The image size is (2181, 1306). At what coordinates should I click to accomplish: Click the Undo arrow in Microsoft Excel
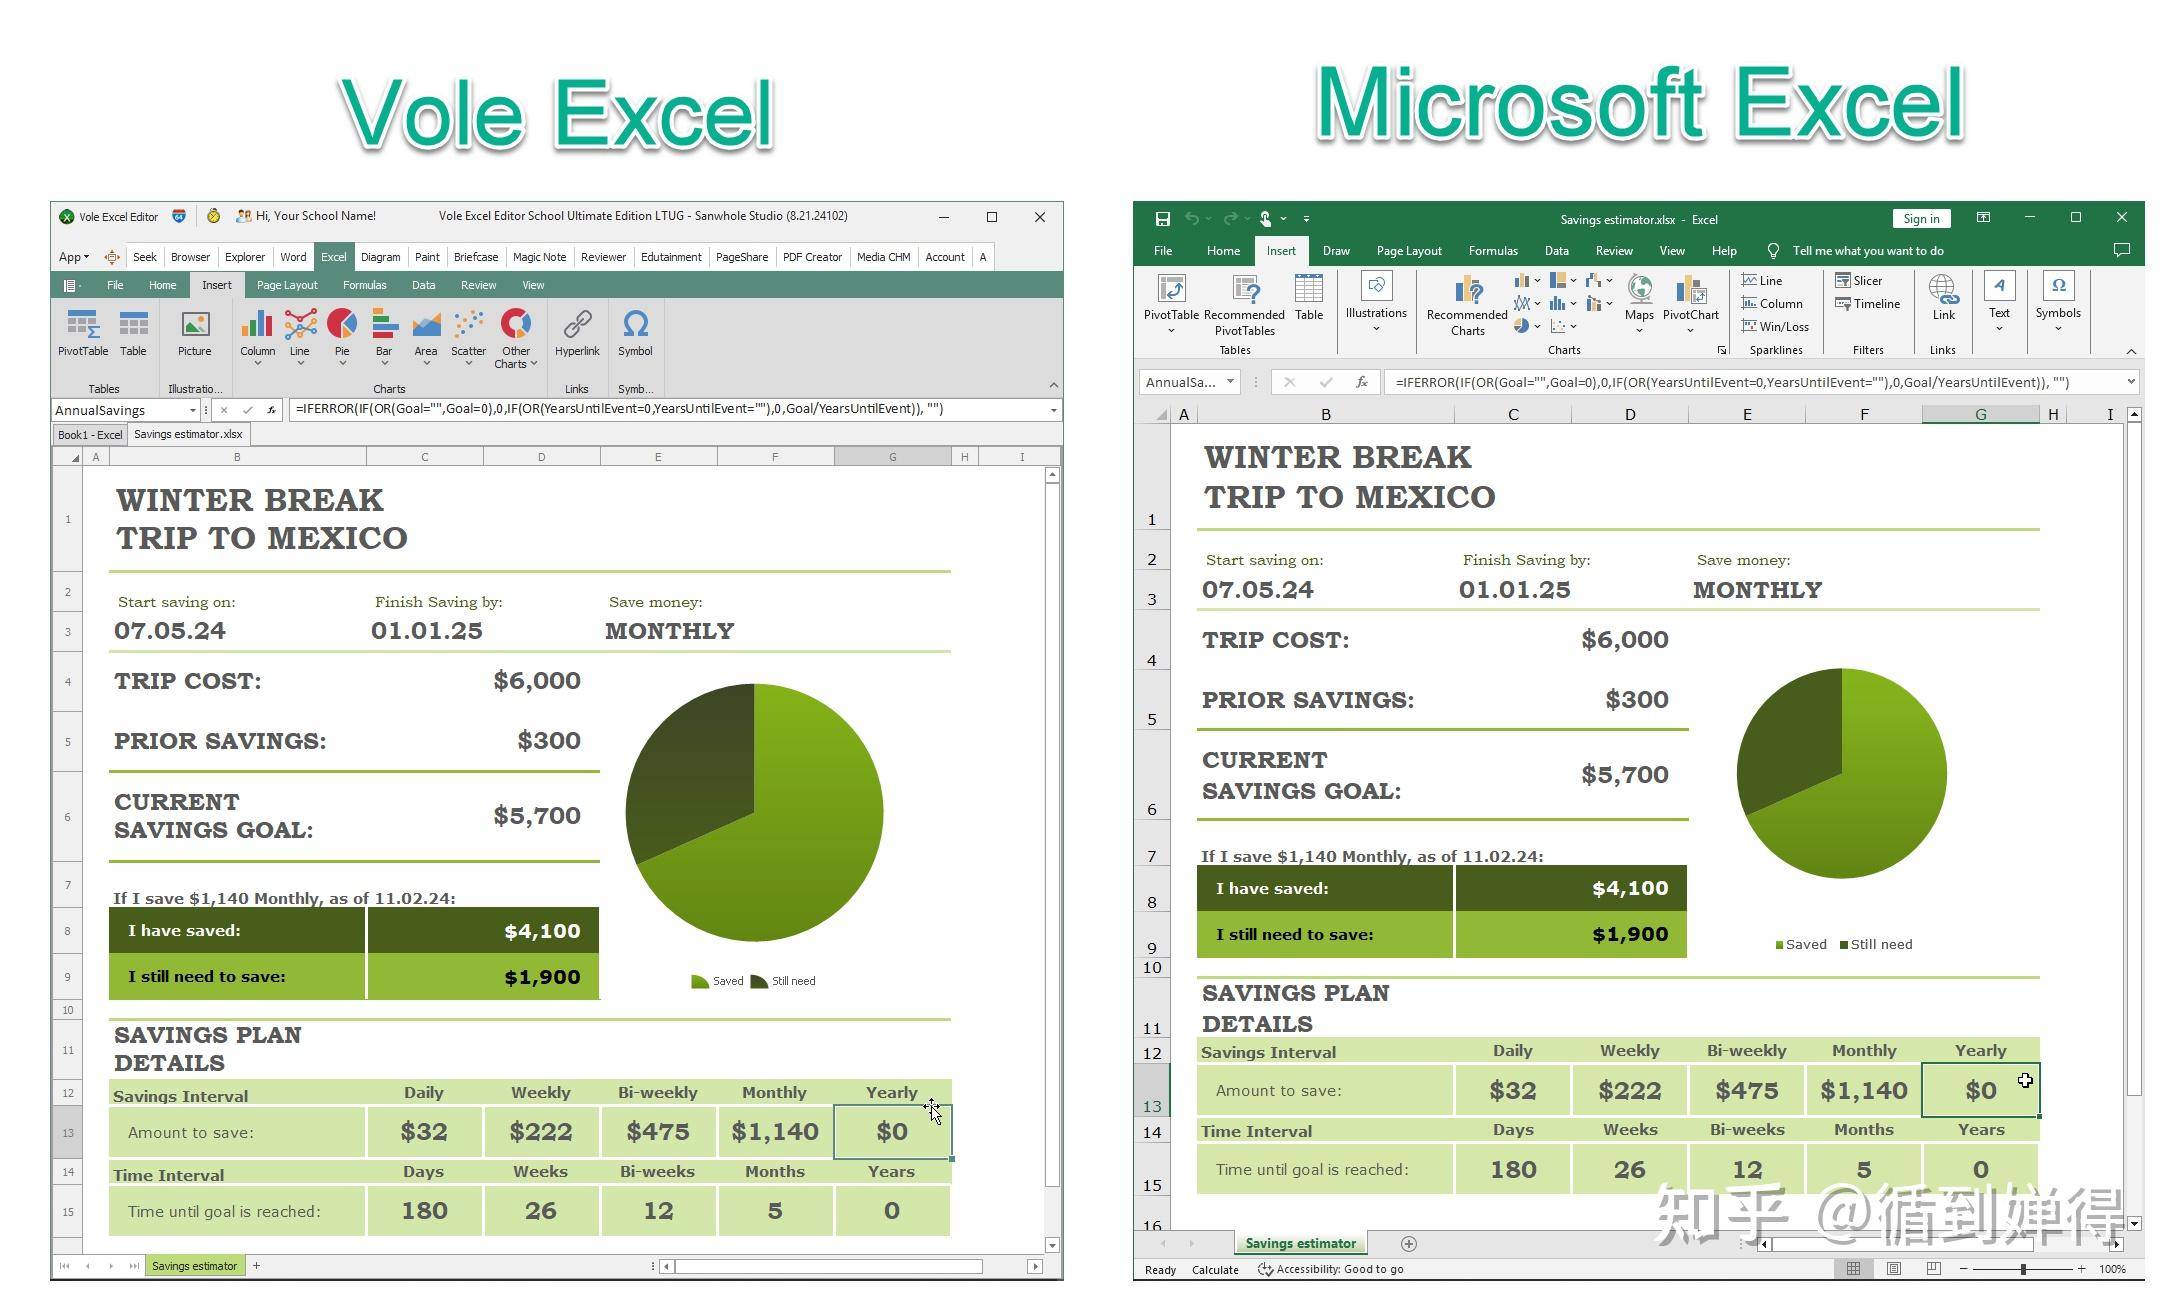pos(1192,219)
